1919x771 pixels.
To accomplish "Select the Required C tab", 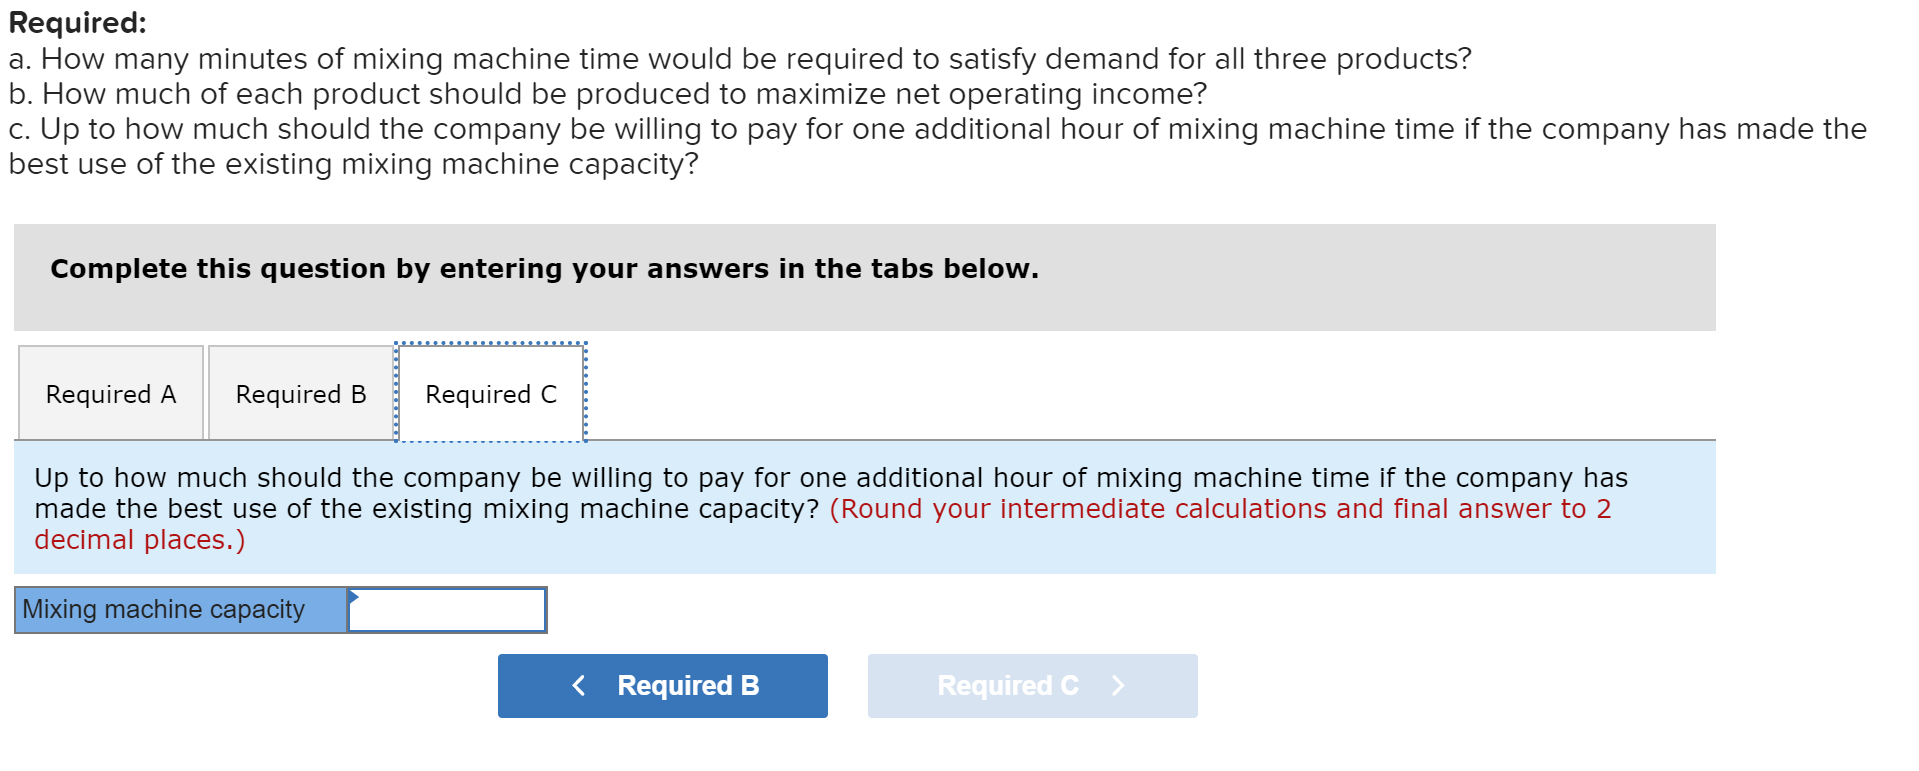I will pyautogui.click(x=489, y=394).
